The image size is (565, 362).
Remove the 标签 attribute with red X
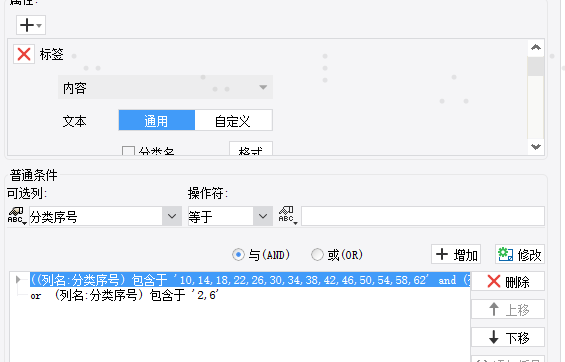click(x=24, y=54)
